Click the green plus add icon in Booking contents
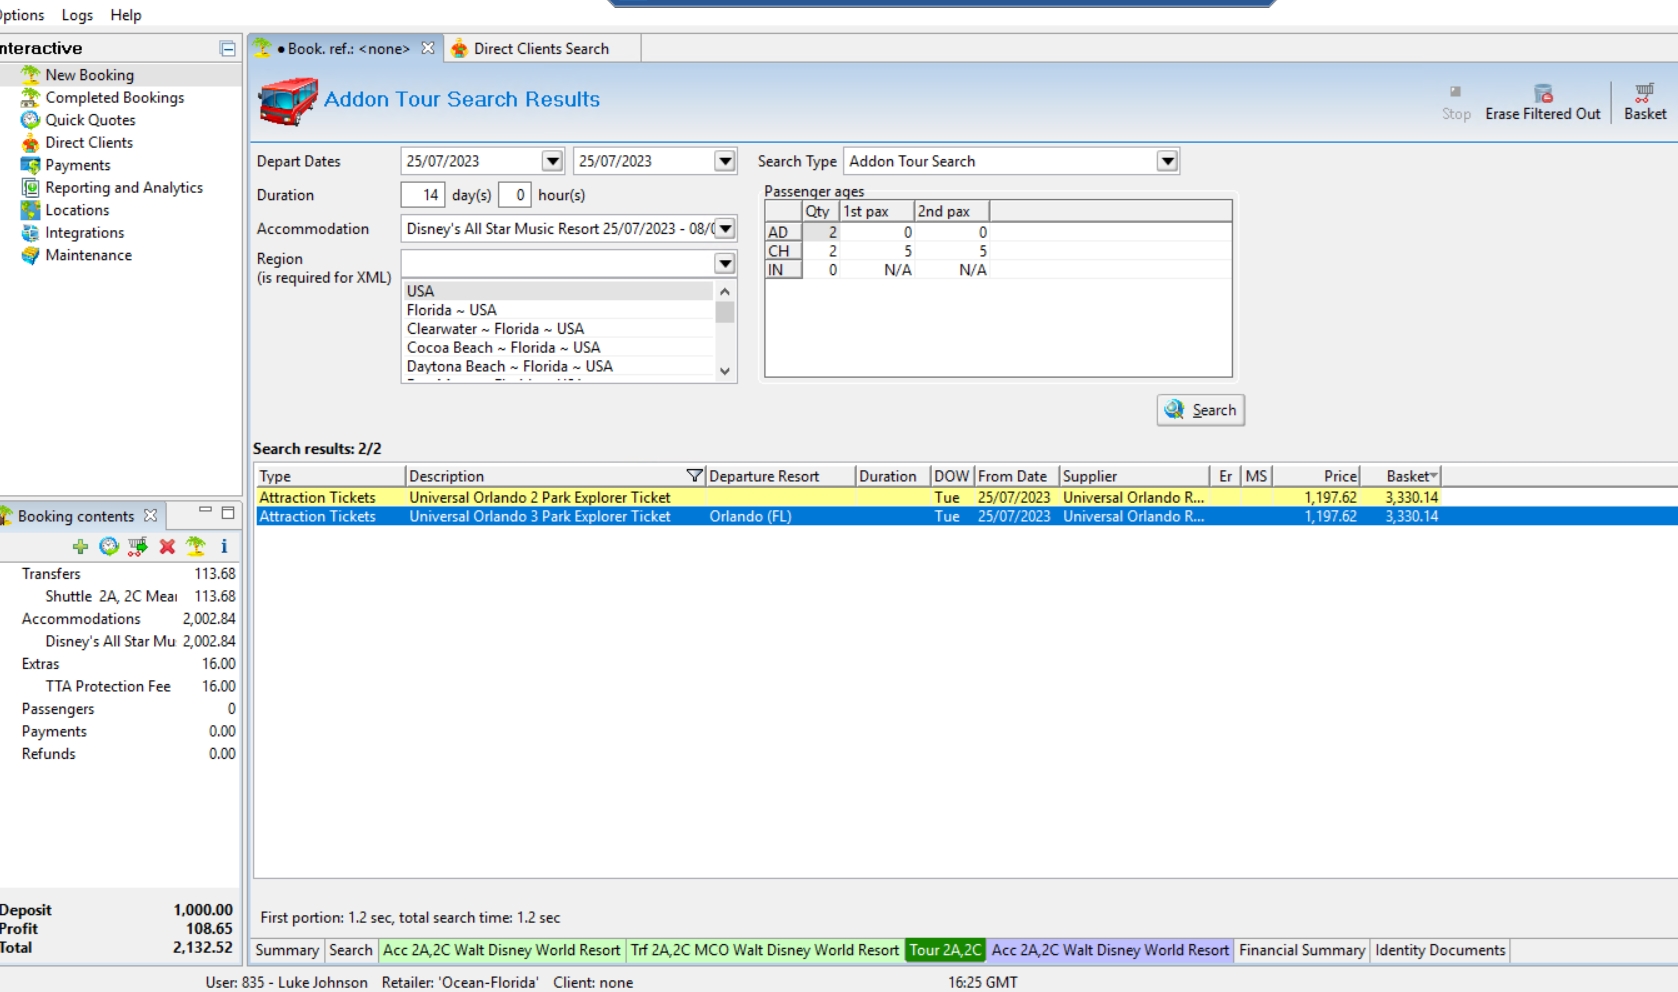Screen dimensions: 1678x992 tap(80, 546)
